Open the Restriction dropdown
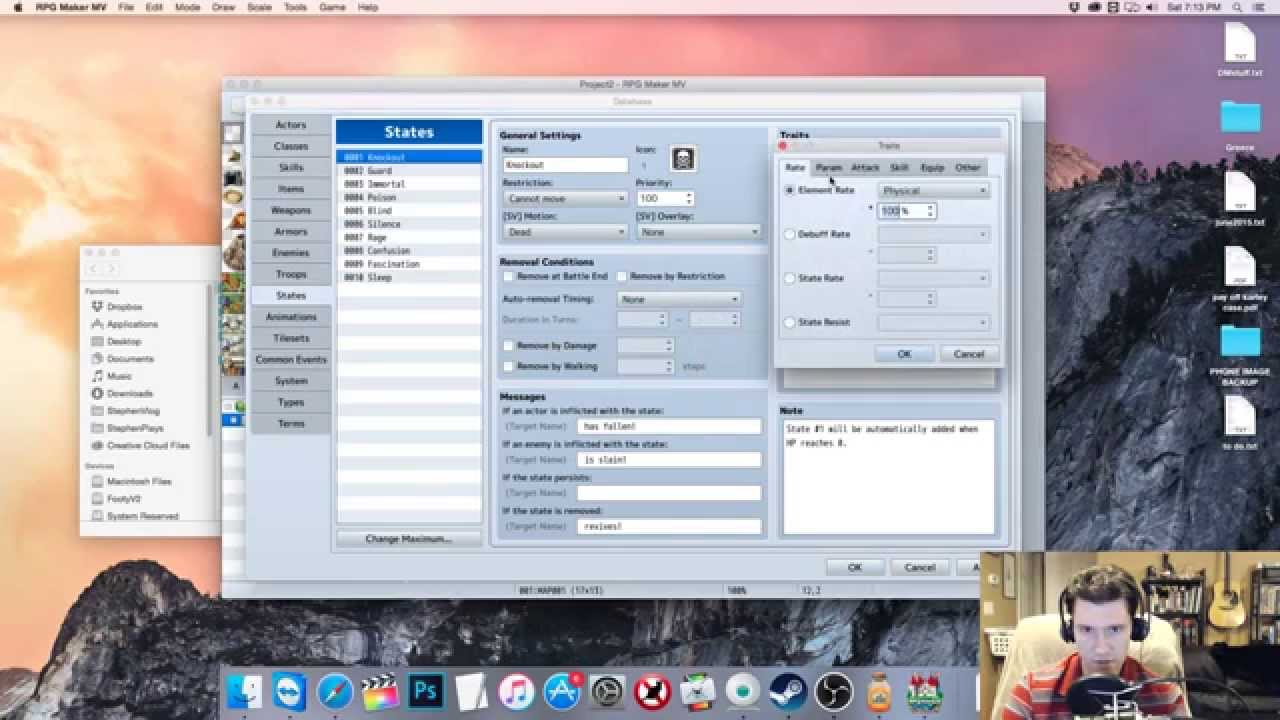Viewport: 1280px width, 720px height. [x=565, y=199]
